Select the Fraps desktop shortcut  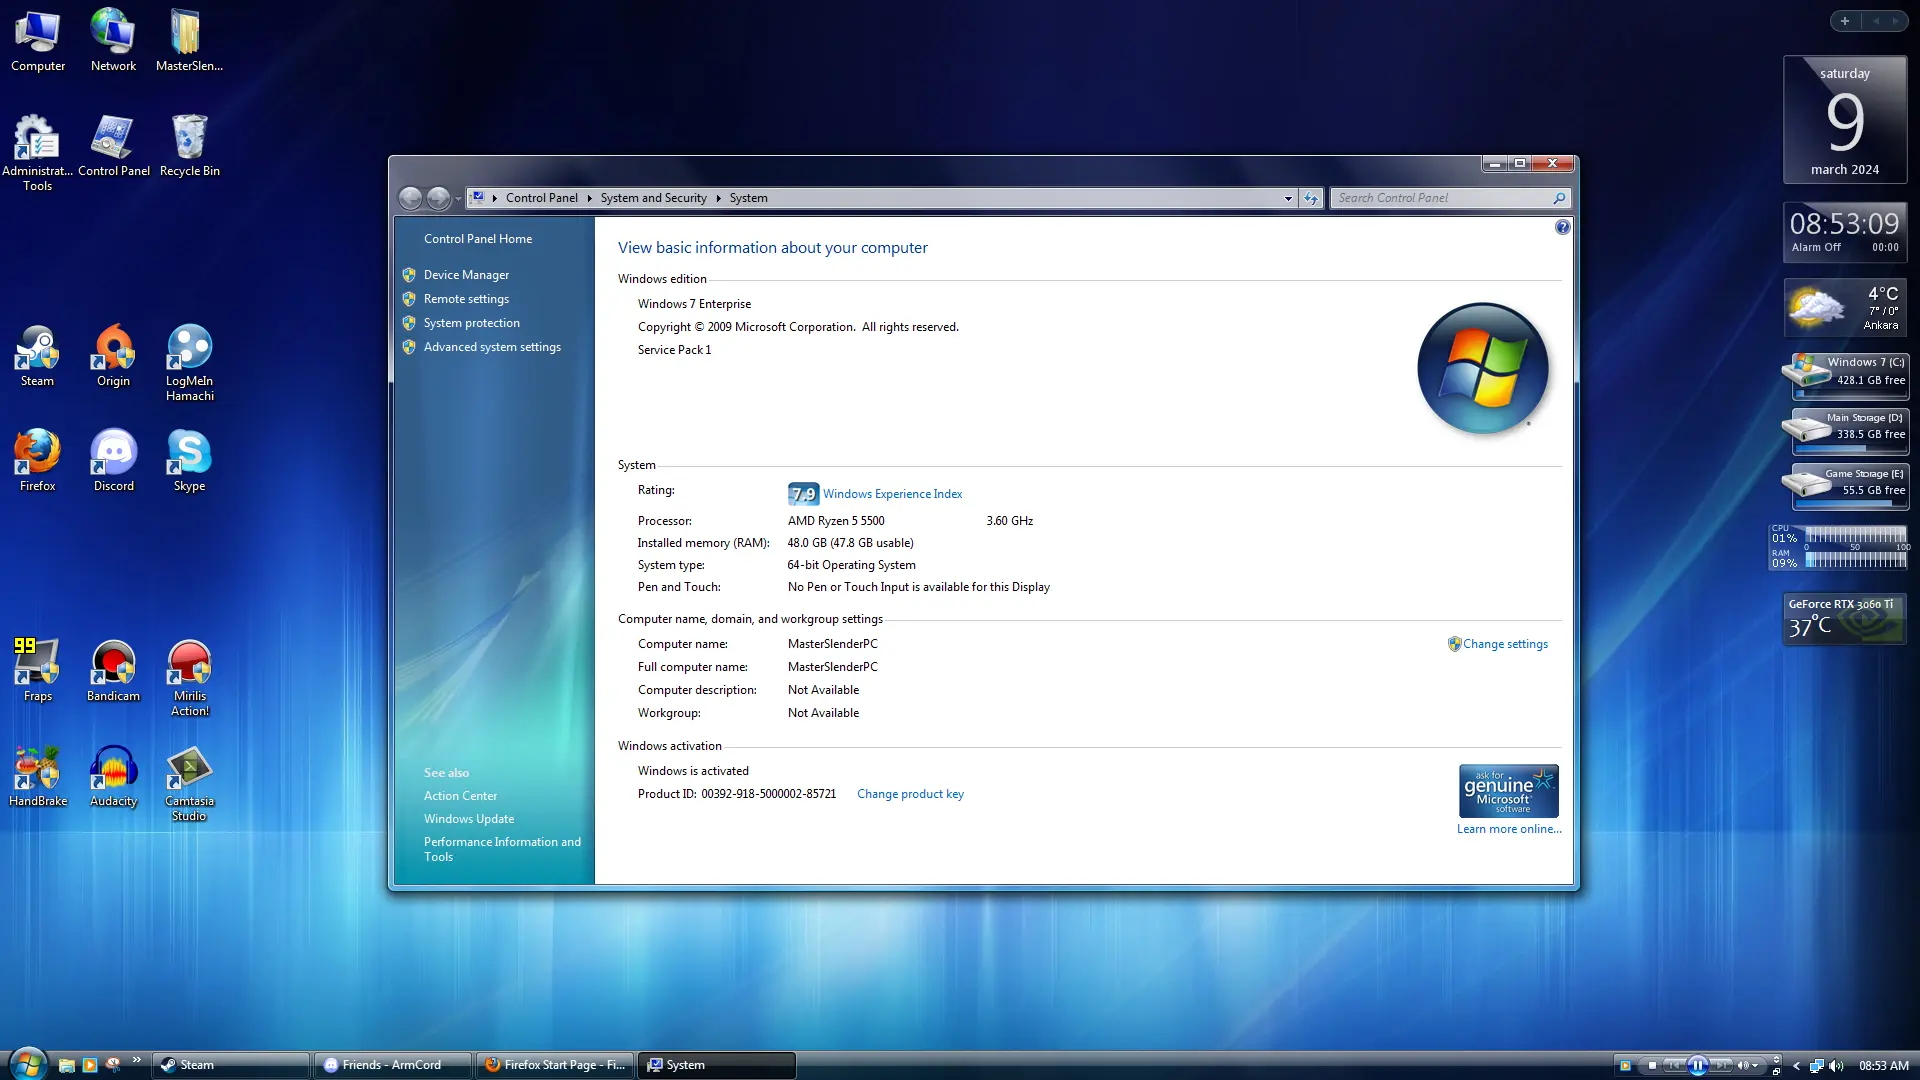(x=37, y=671)
